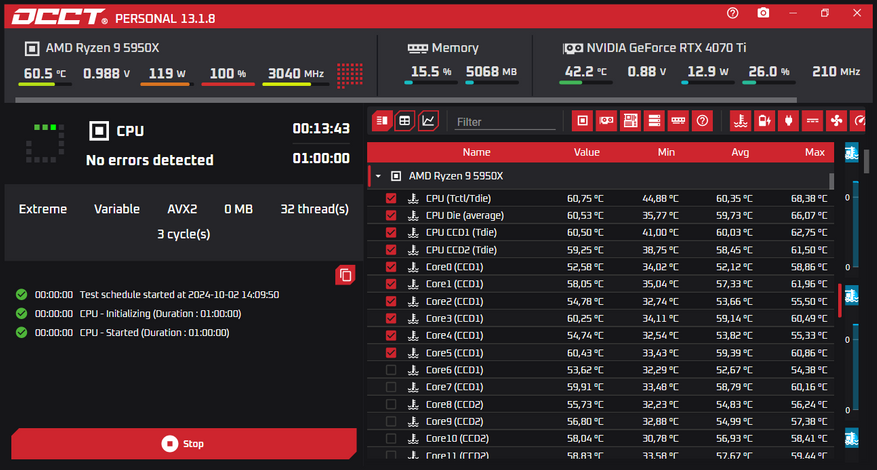The width and height of the screenshot is (877, 470).
Task: Click the 5068 MB memory used value
Action: [x=491, y=72]
